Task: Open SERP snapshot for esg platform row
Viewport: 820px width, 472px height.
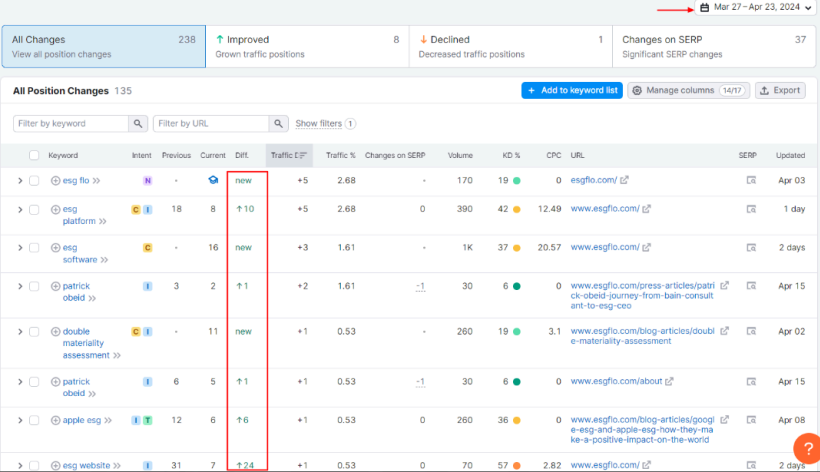Action: pyautogui.click(x=751, y=209)
